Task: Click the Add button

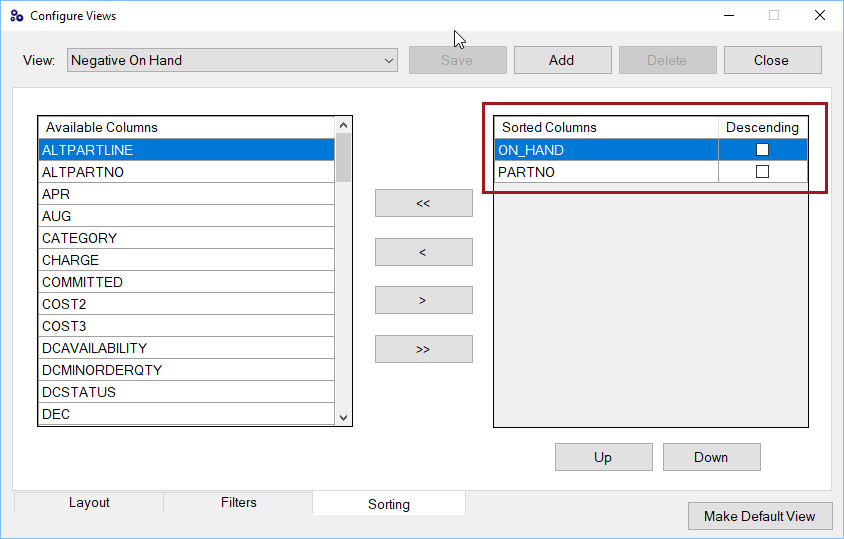Action: (562, 60)
